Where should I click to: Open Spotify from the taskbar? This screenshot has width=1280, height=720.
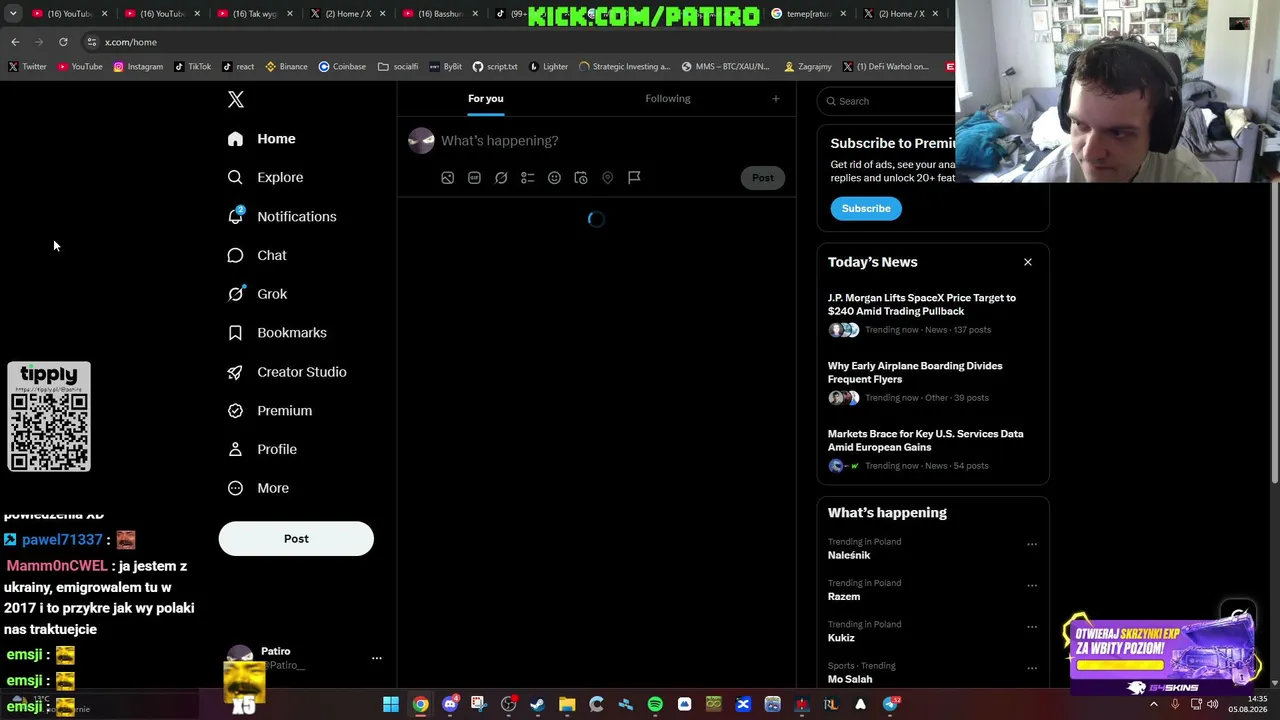coord(655,705)
